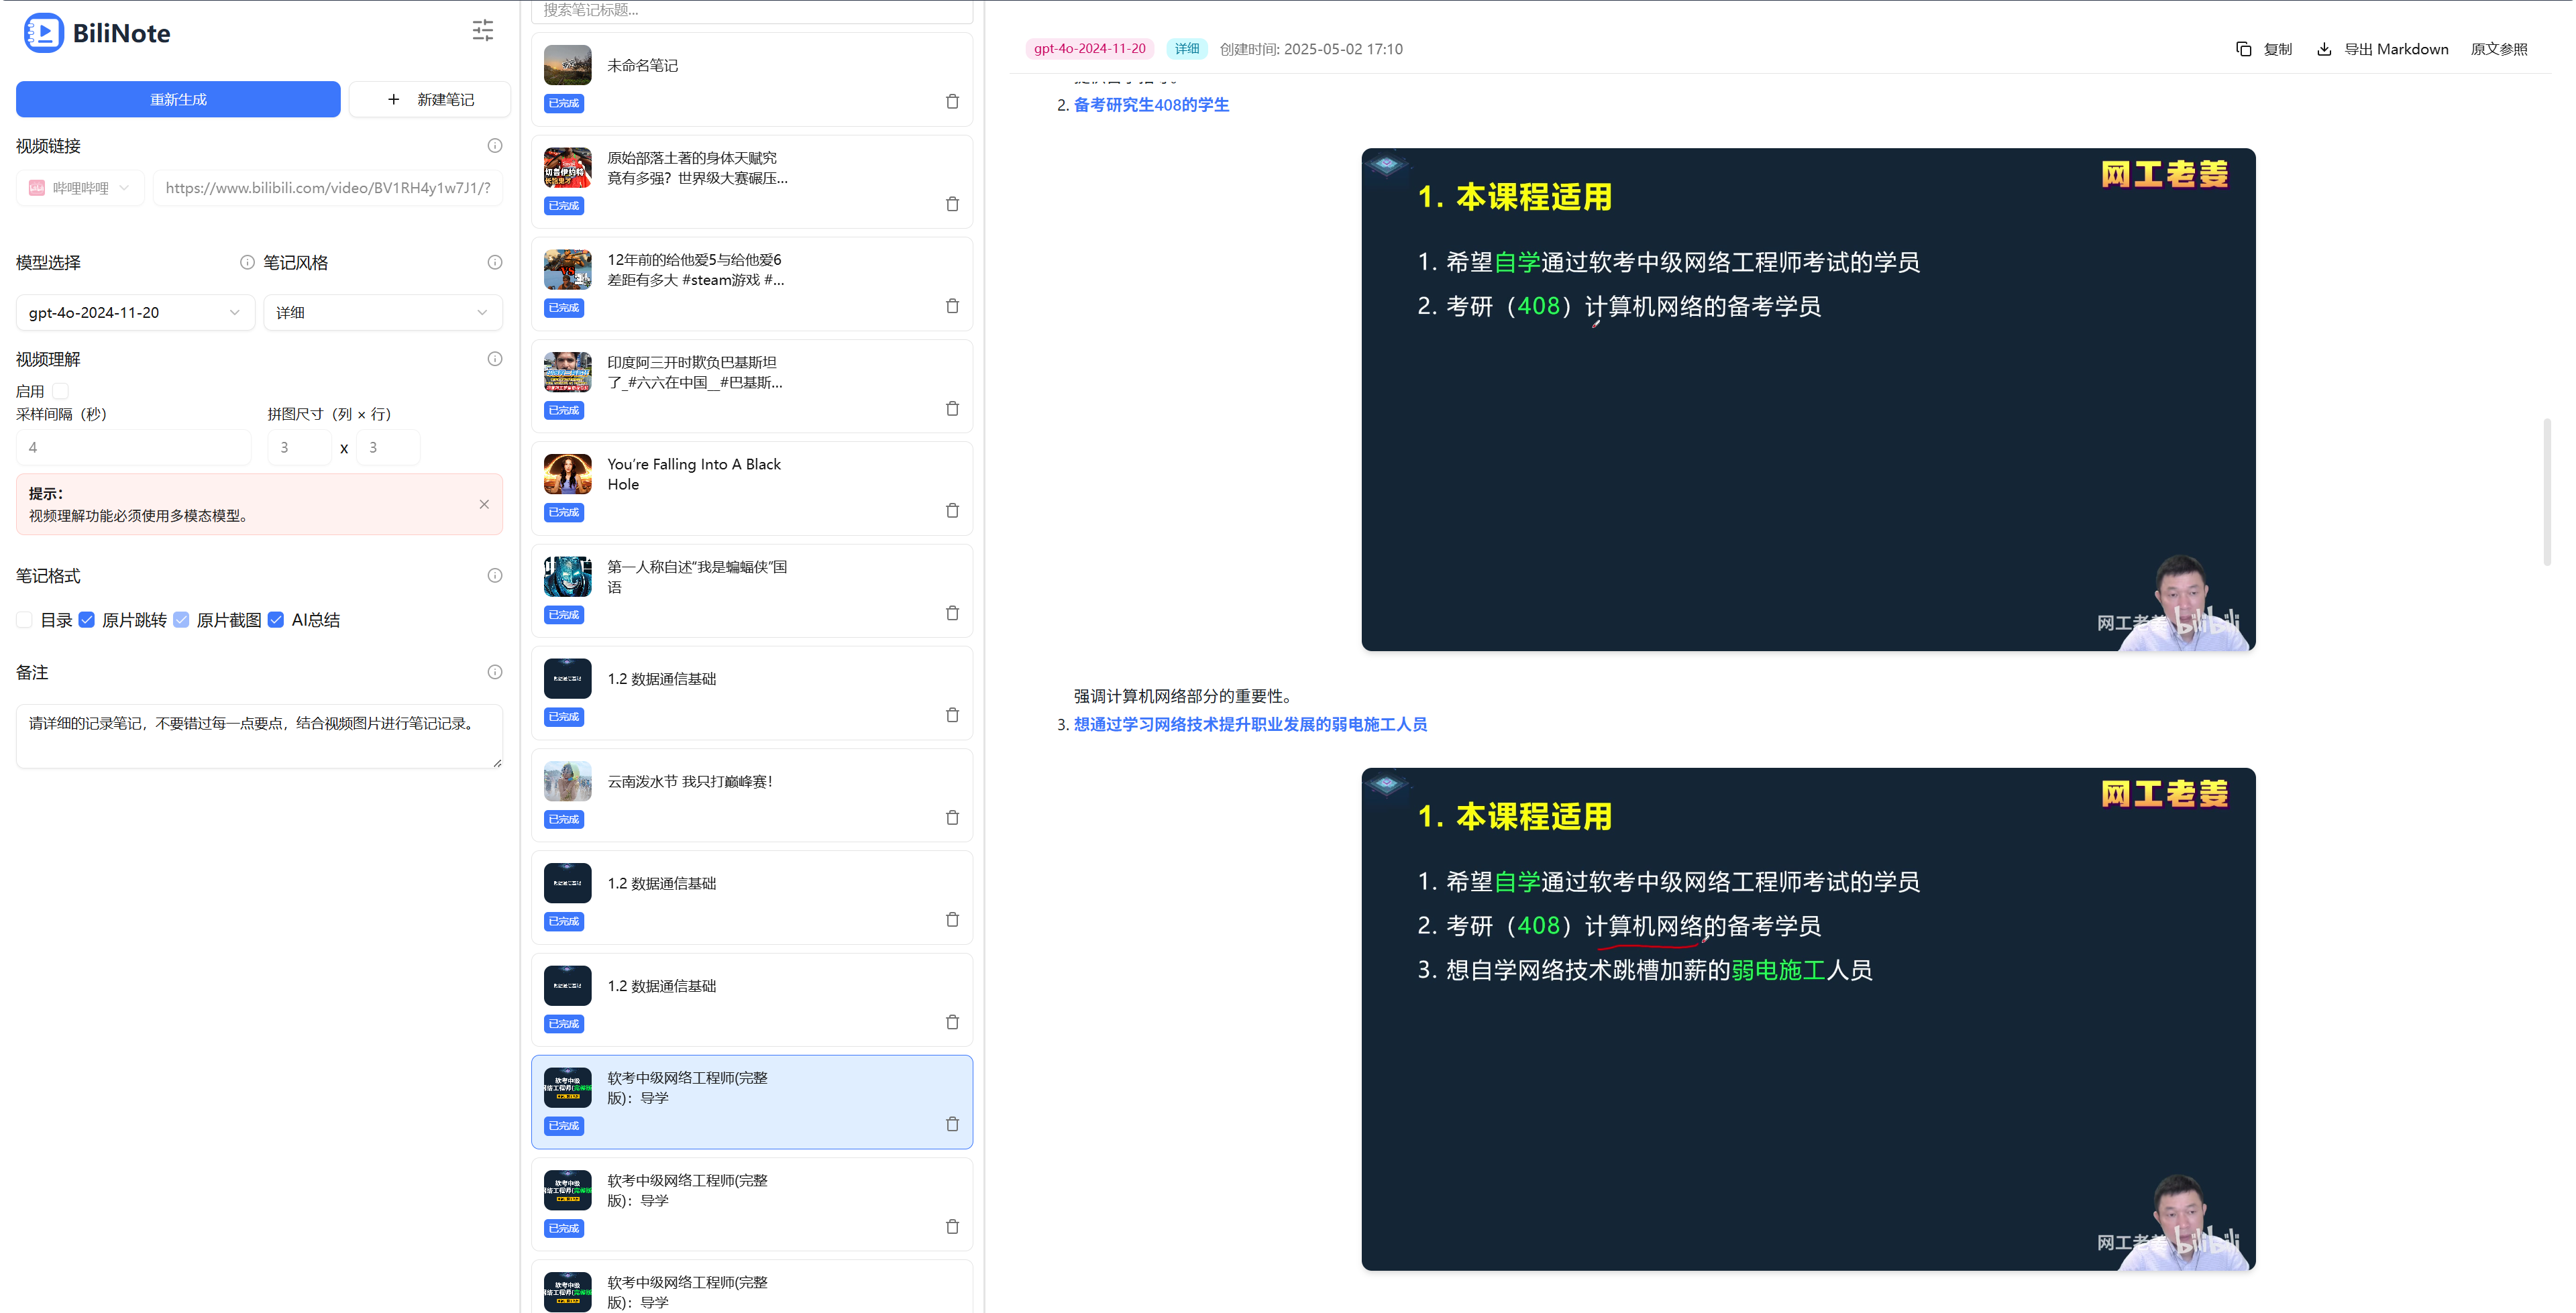
Task: Open the 备考研究生408的学生 link
Action: click(1150, 104)
